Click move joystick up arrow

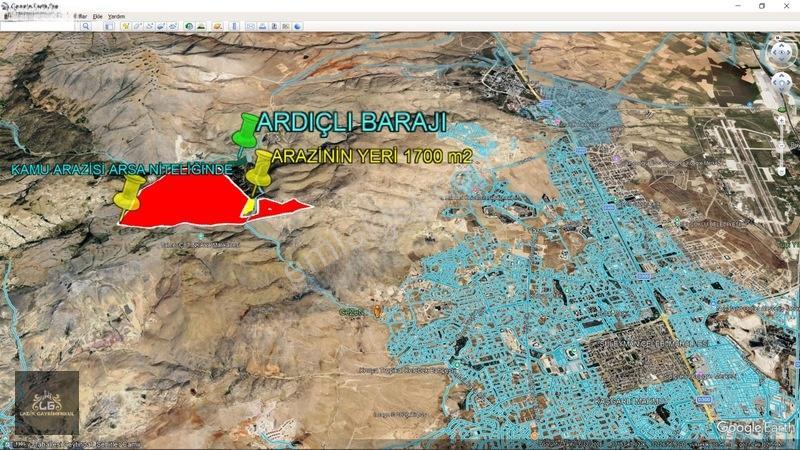click(782, 76)
